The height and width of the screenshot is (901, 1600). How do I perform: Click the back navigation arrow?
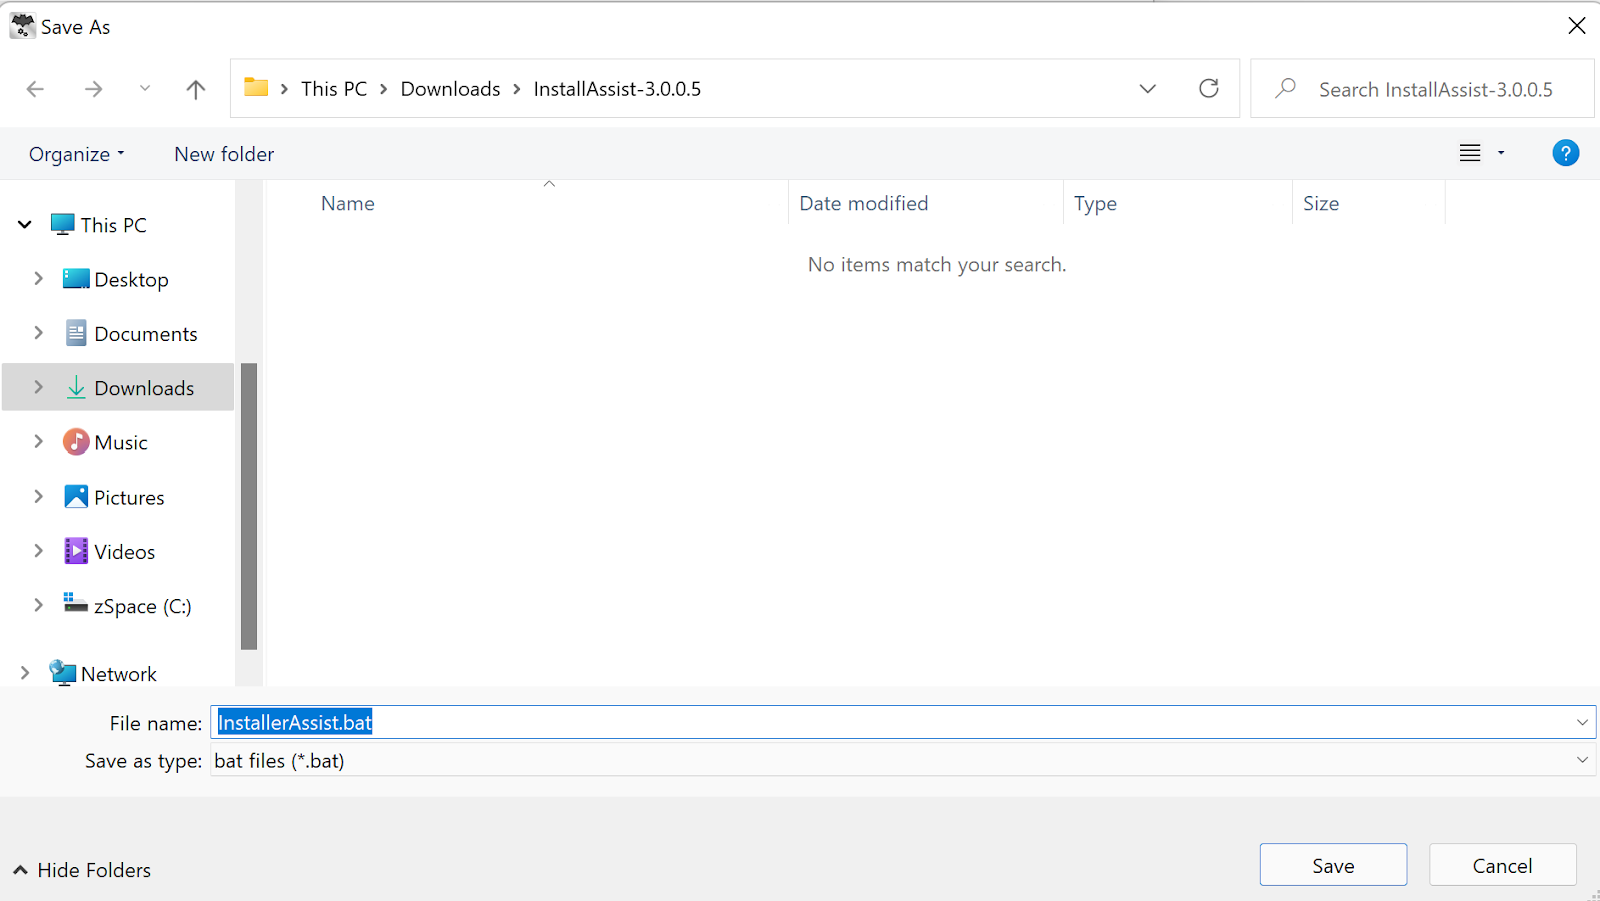click(x=35, y=88)
